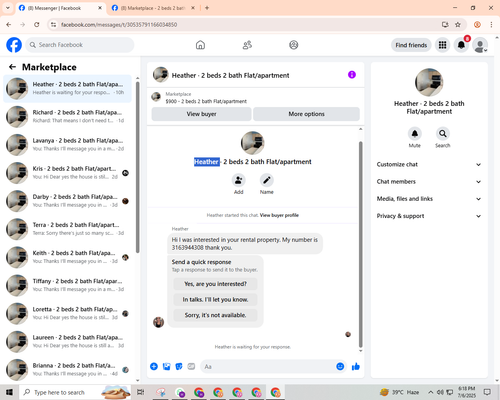Click the conversation list scrollbar
The image size is (500, 400).
point(138,167)
